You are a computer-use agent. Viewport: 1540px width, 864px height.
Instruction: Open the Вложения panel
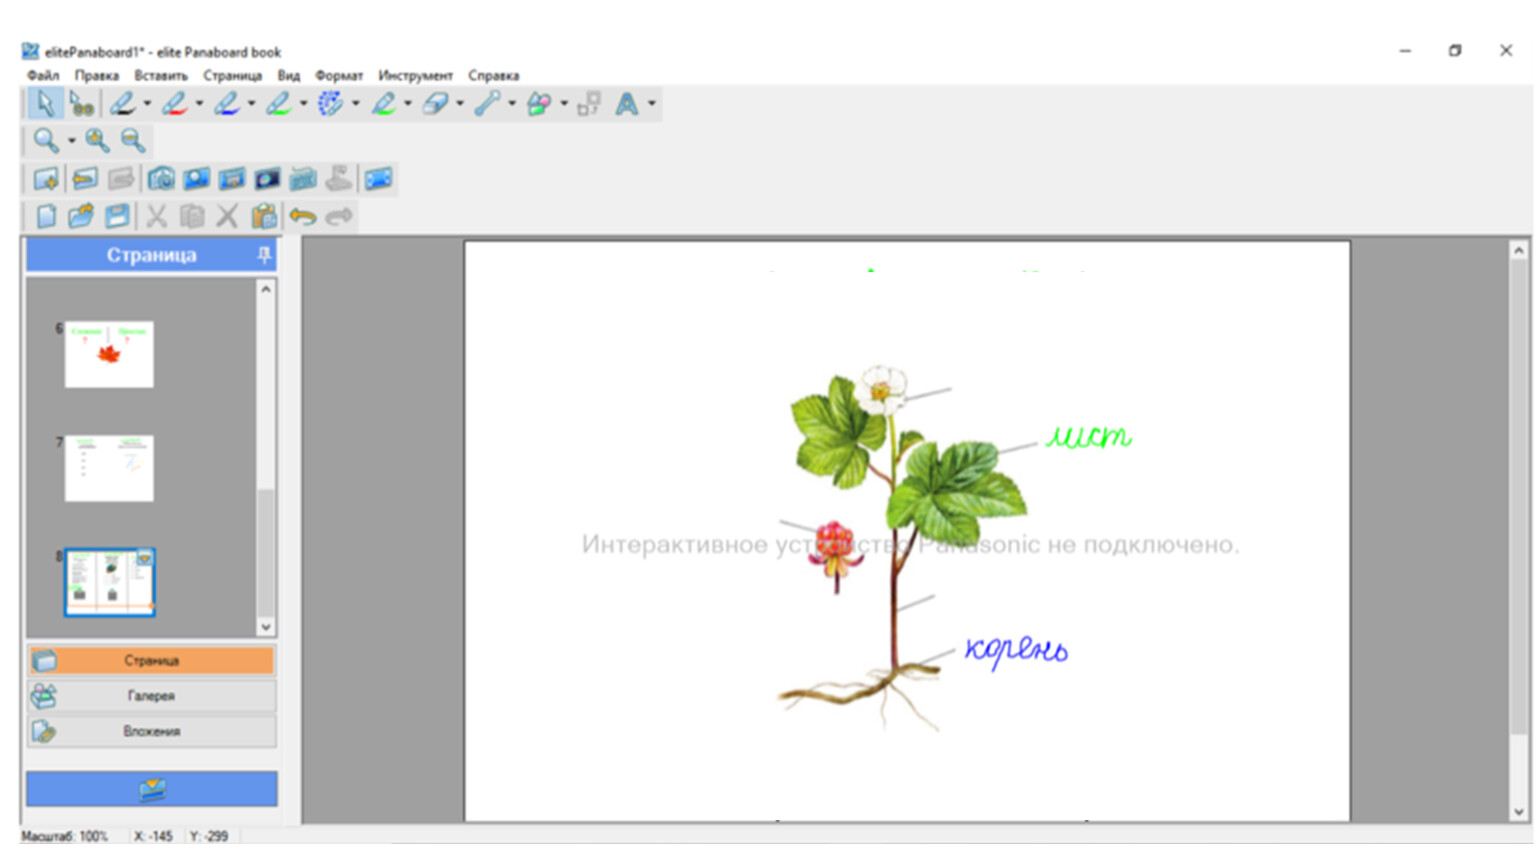[151, 732]
